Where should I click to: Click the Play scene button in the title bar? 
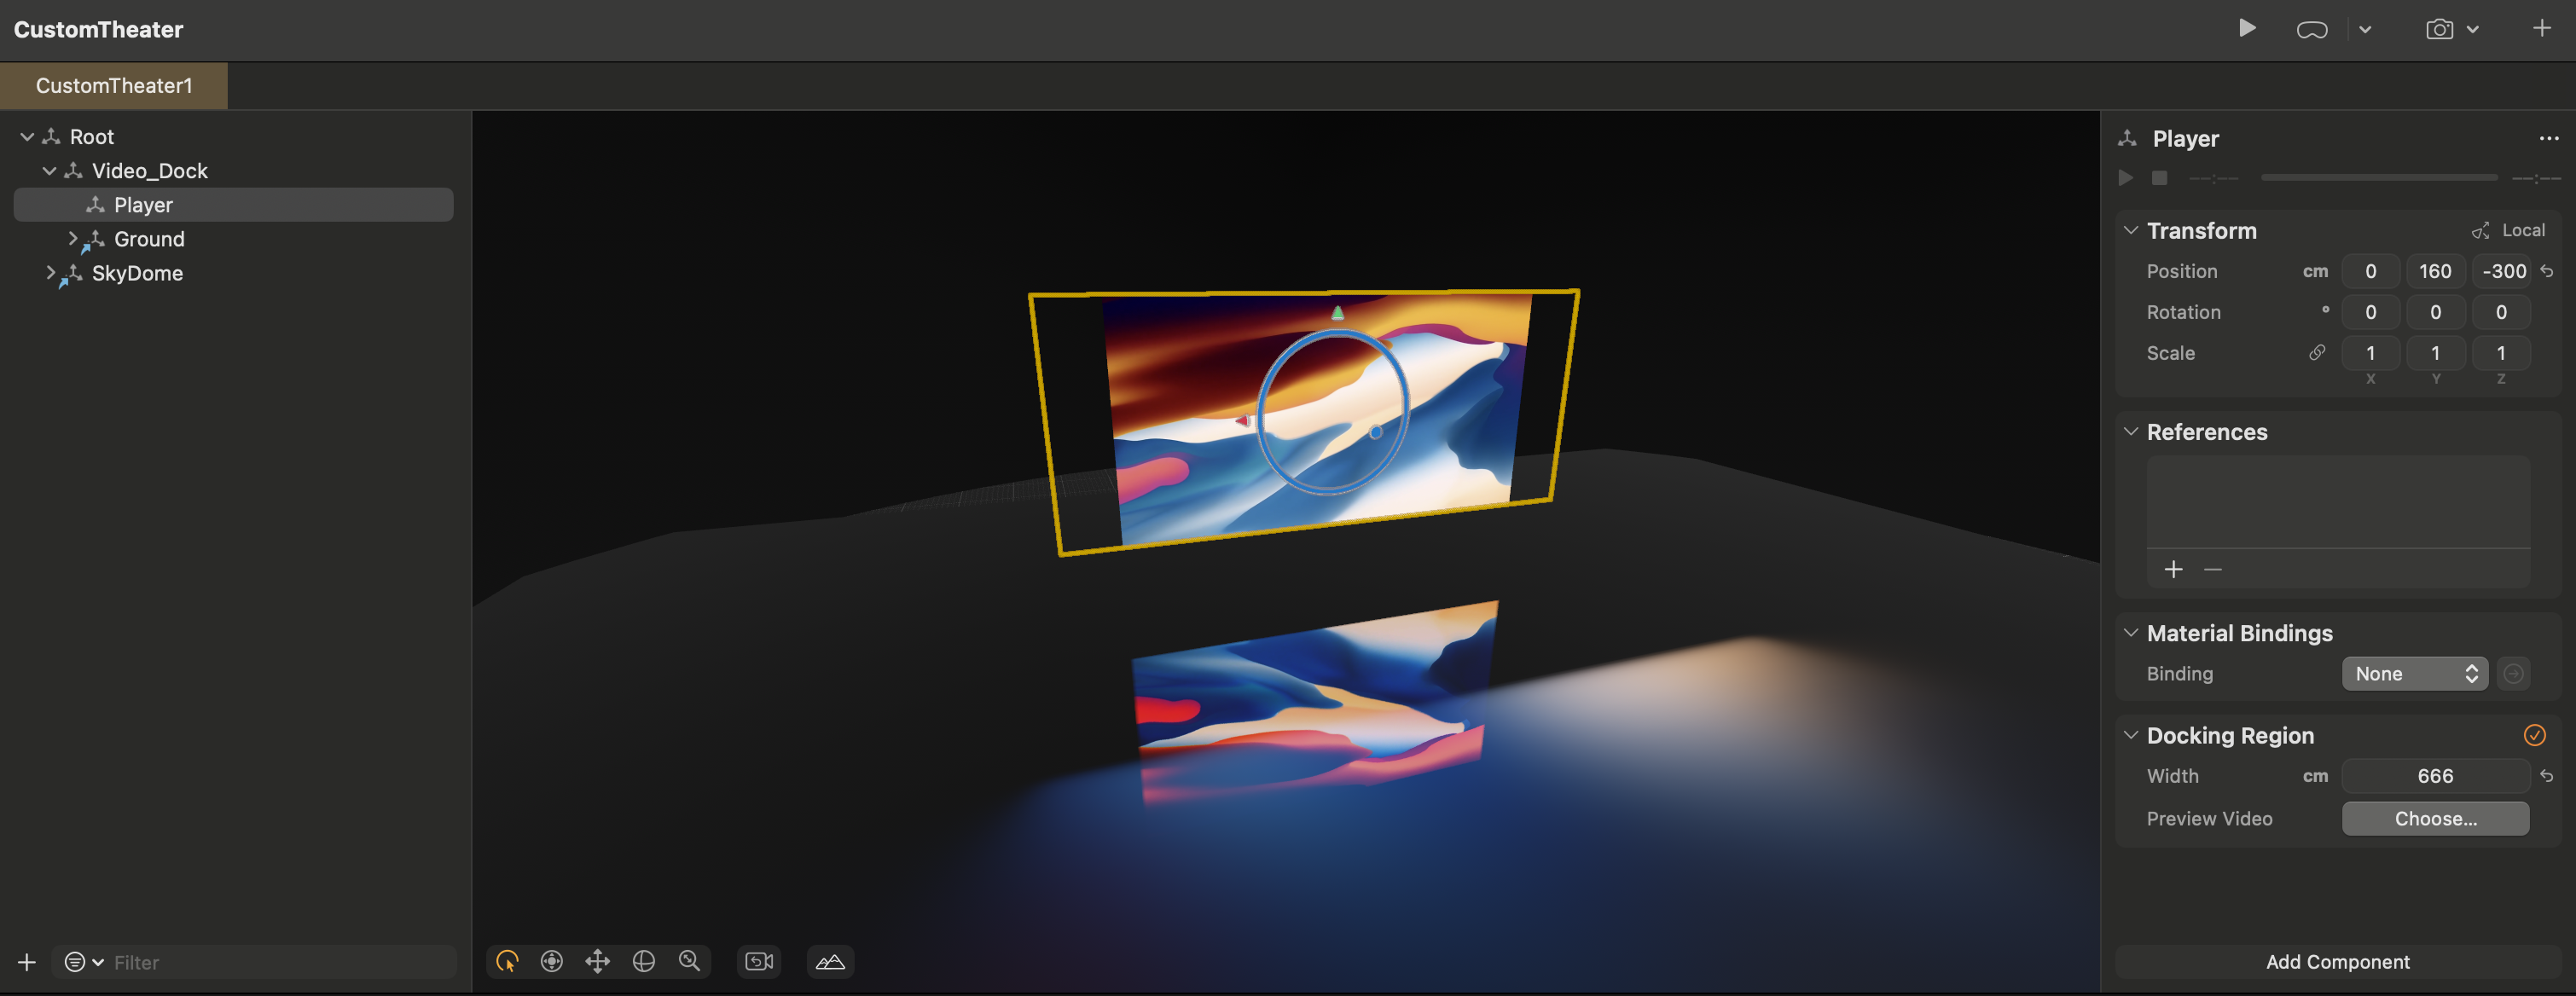[2247, 28]
